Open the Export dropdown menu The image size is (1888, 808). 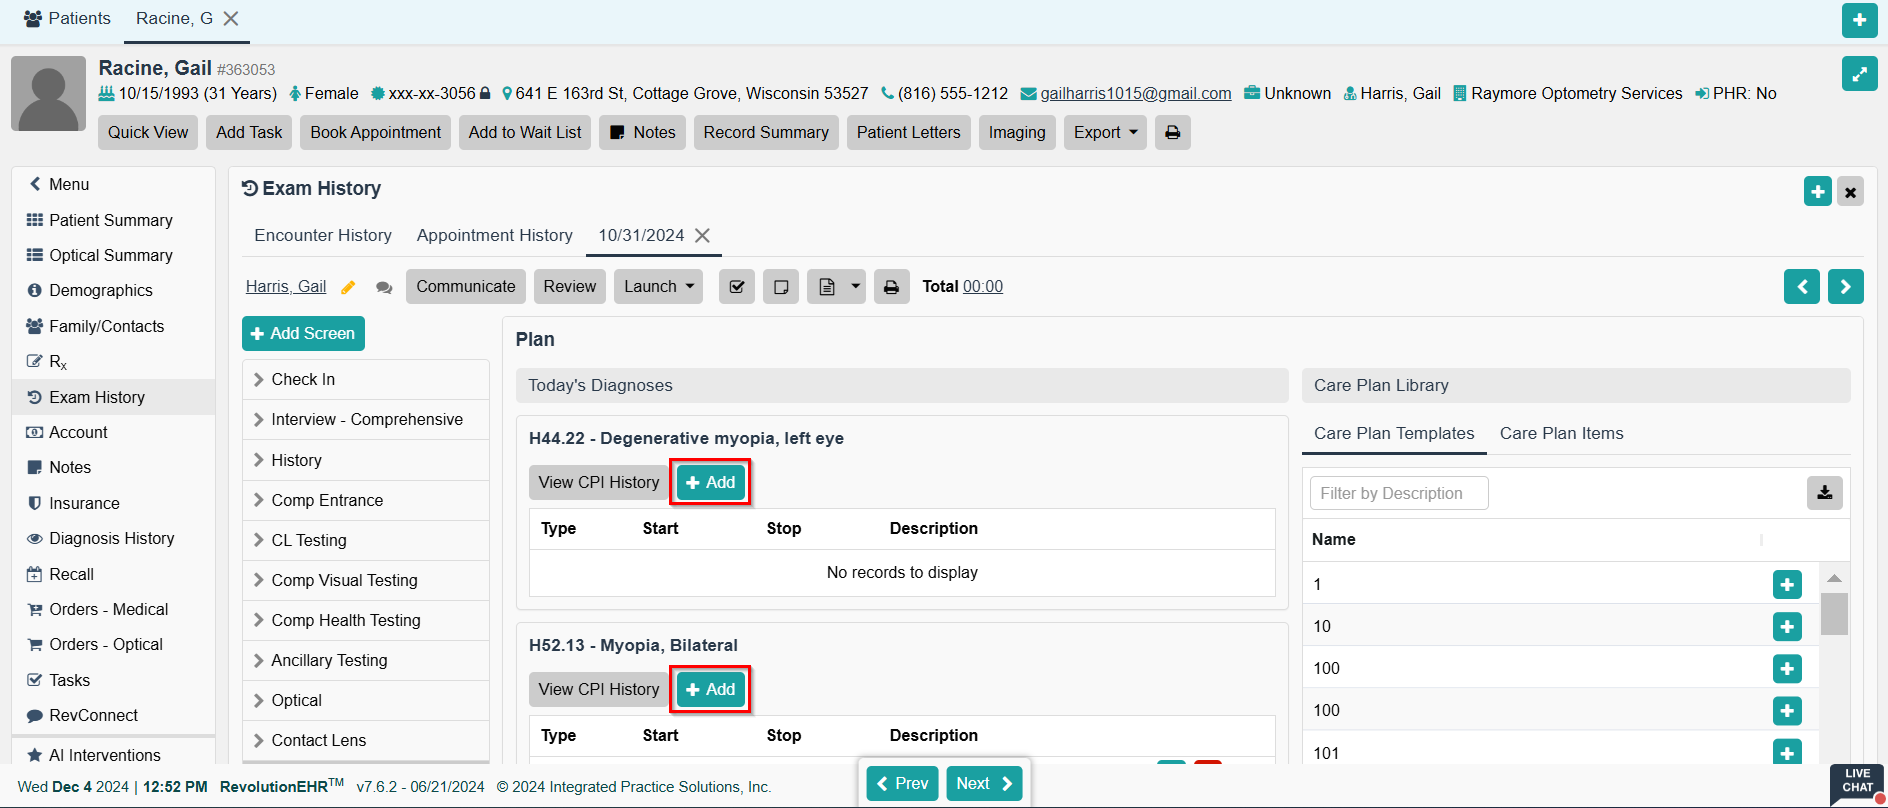coord(1105,133)
